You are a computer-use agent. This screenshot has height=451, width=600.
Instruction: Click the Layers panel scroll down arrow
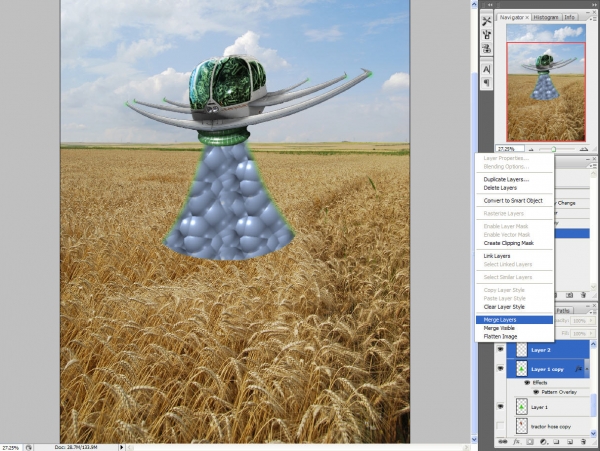click(x=593, y=433)
